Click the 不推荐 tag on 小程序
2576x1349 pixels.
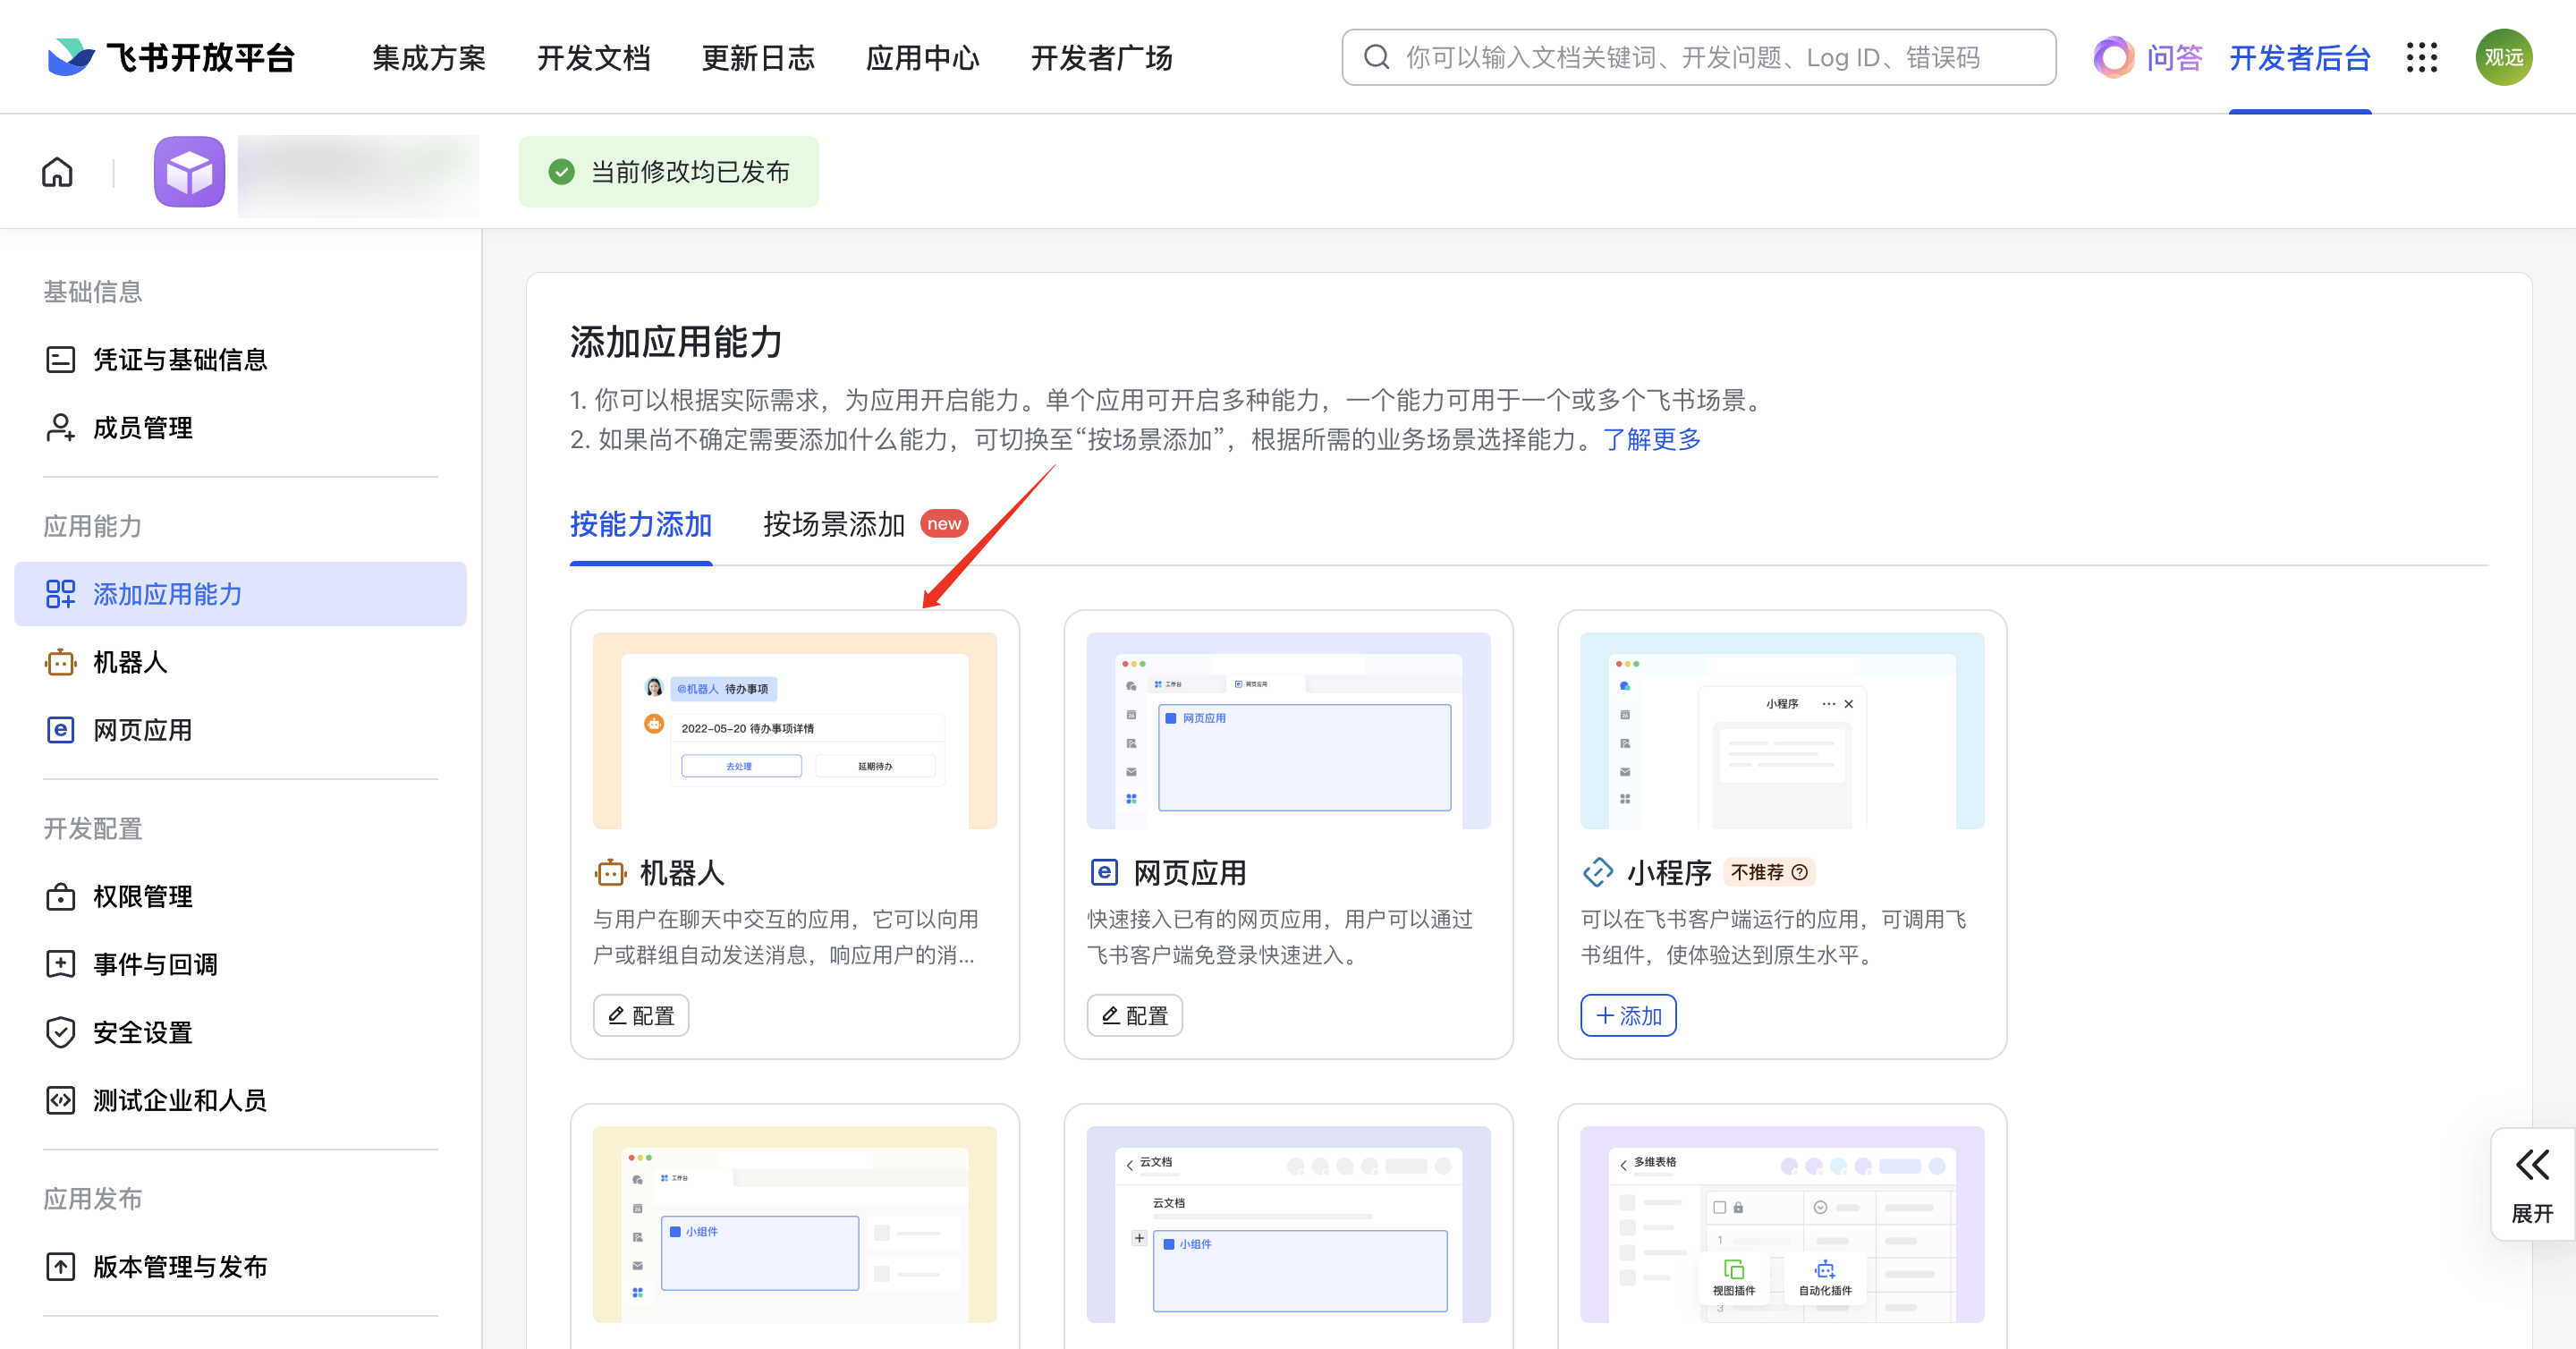point(1769,872)
